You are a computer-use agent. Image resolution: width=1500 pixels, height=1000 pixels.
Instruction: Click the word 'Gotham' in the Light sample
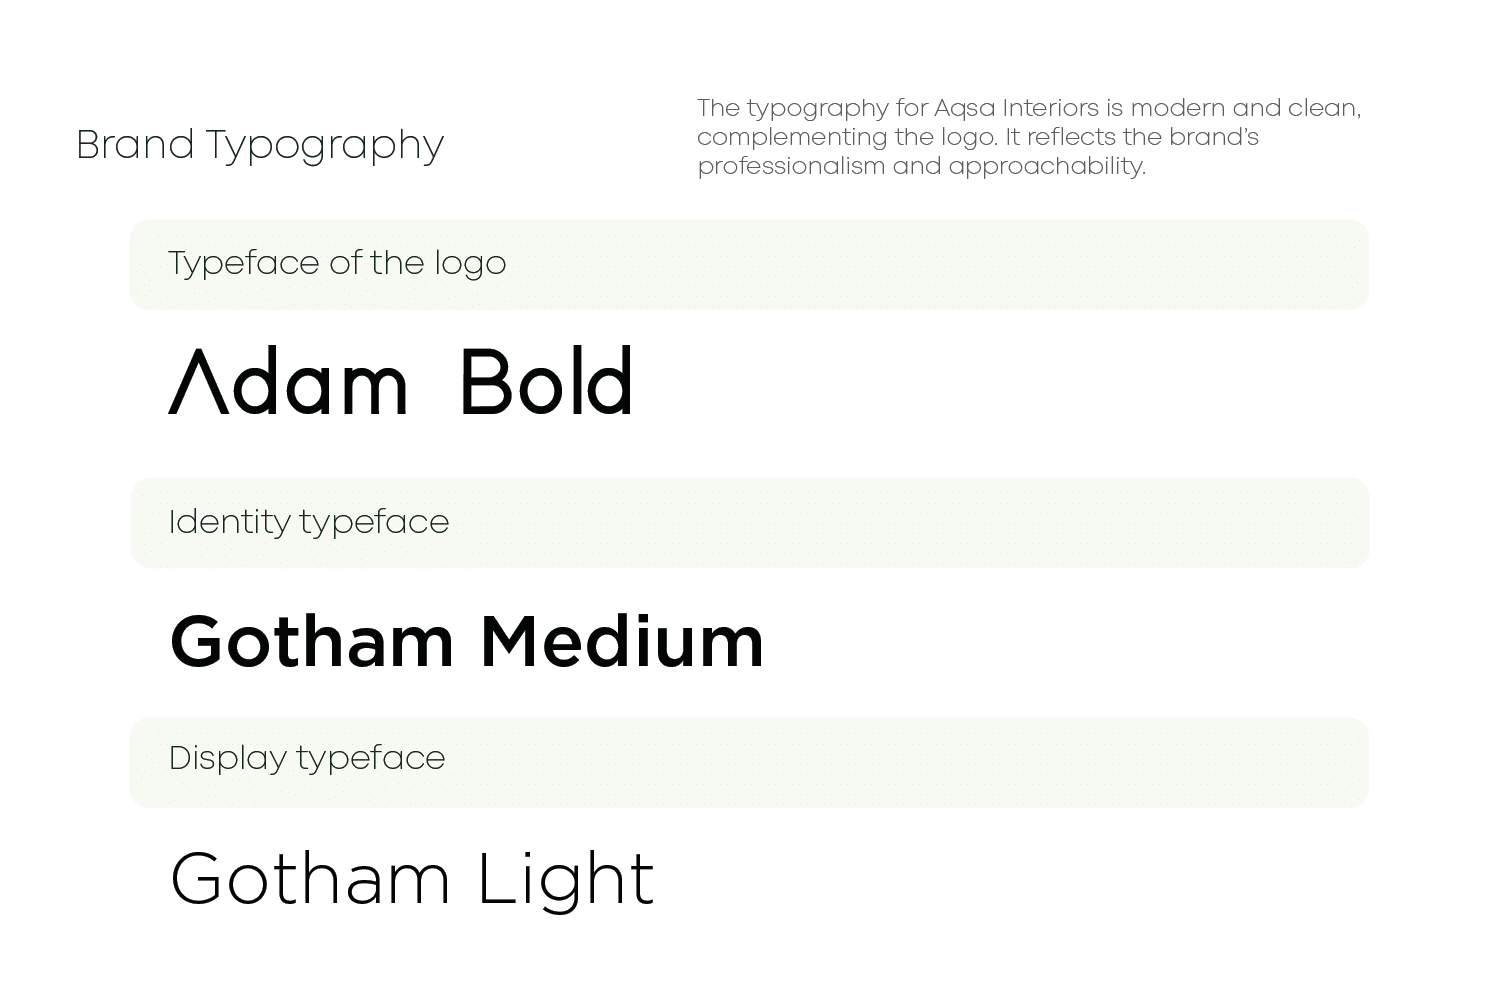pyautogui.click(x=310, y=880)
